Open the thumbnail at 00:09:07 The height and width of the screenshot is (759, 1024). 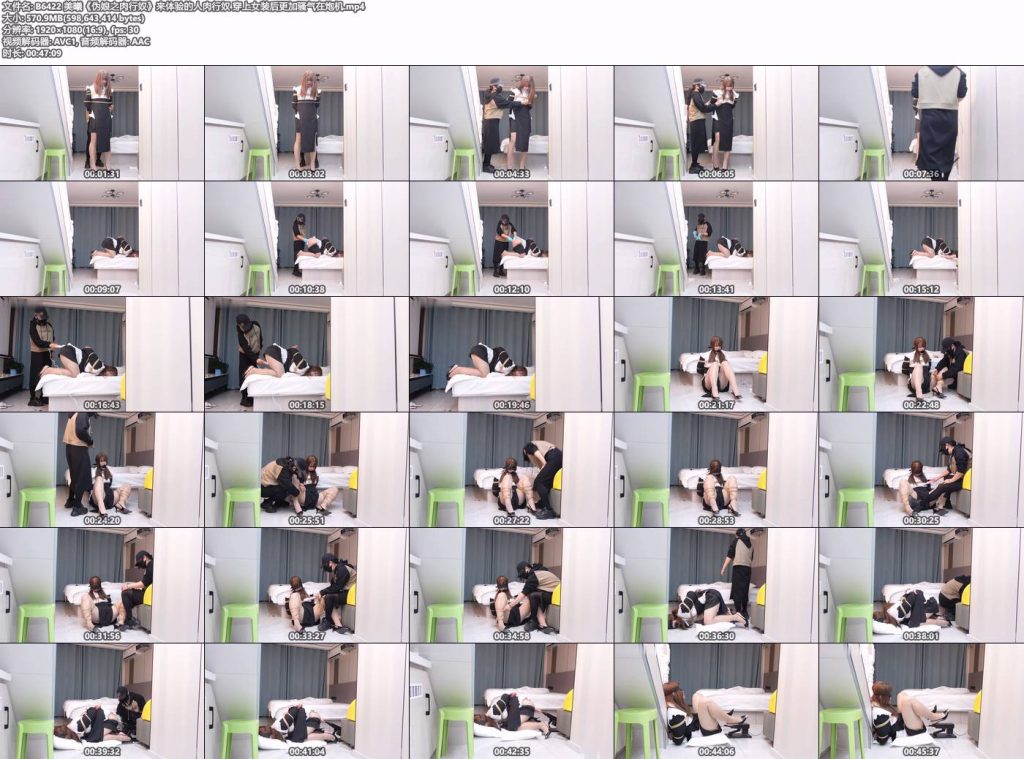pyautogui.click(x=102, y=238)
